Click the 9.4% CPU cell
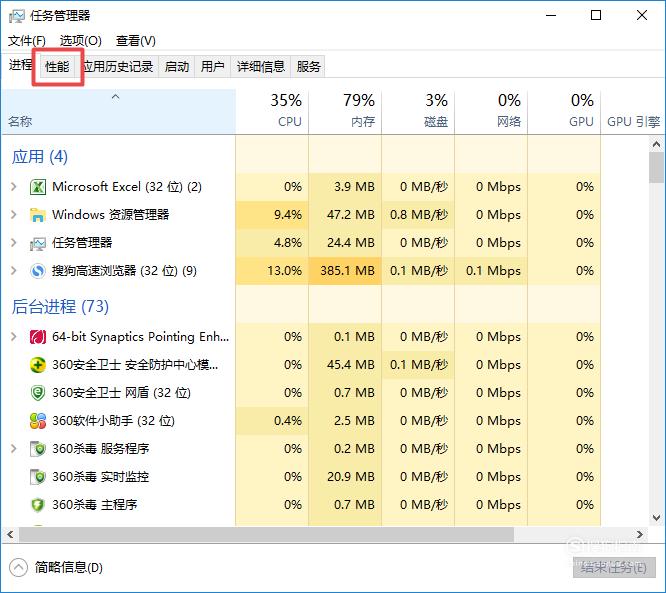 pyautogui.click(x=272, y=215)
